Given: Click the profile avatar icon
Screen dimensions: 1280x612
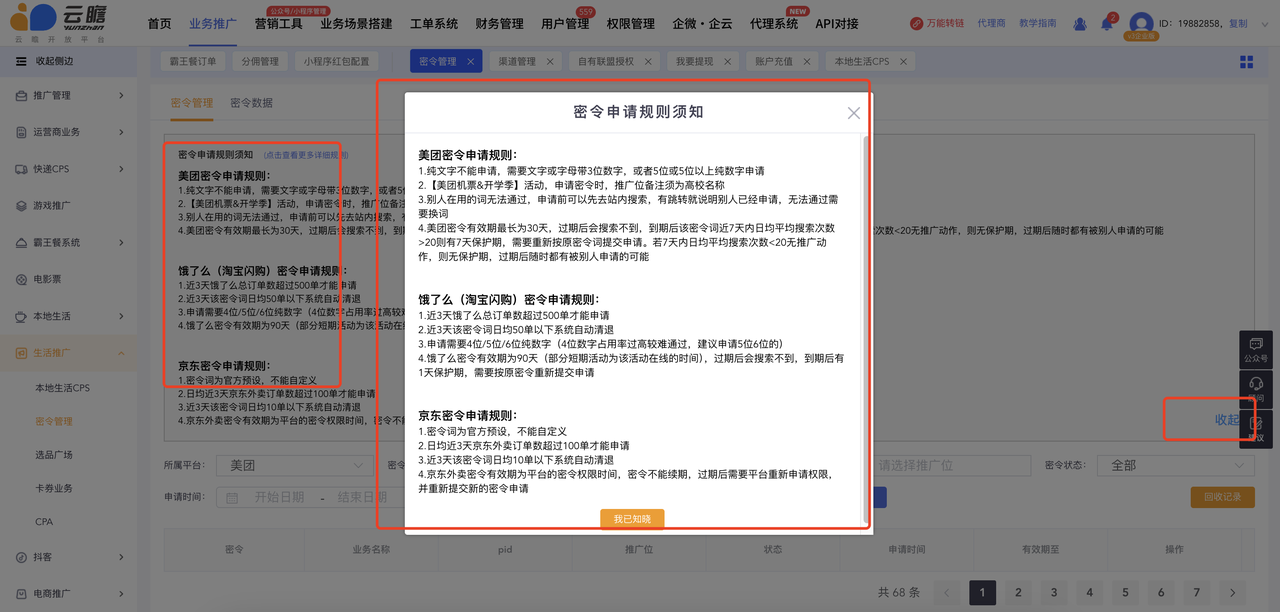Looking at the screenshot, I should pyautogui.click(x=1141, y=24).
